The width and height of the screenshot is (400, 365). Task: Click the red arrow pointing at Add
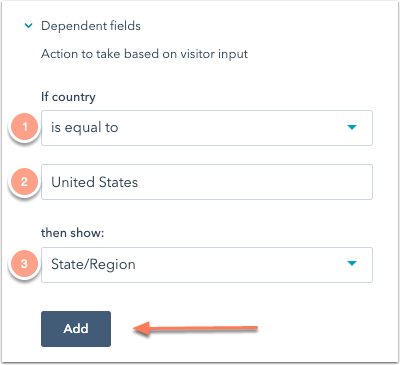tap(195, 329)
